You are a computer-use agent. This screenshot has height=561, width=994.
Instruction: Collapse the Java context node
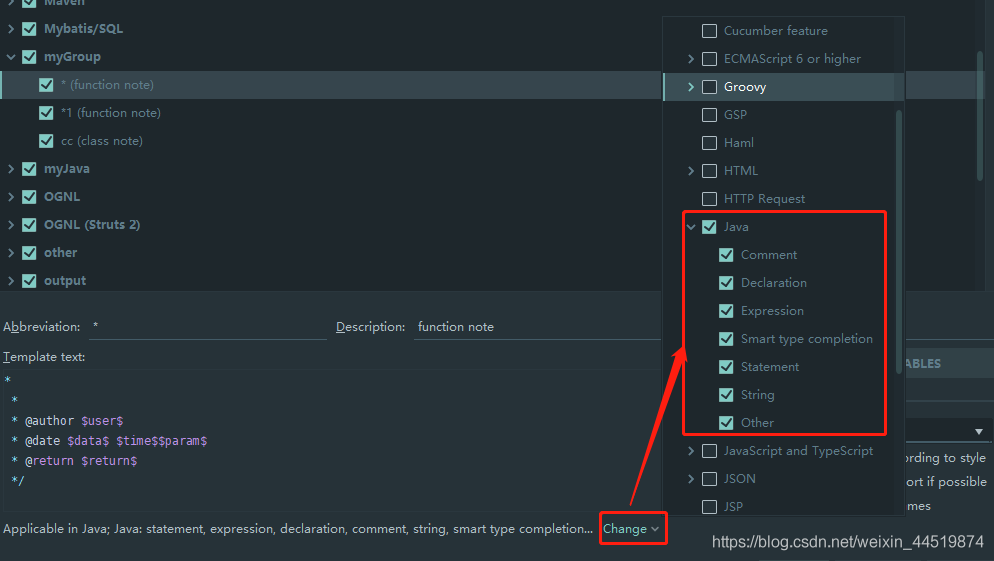point(691,226)
